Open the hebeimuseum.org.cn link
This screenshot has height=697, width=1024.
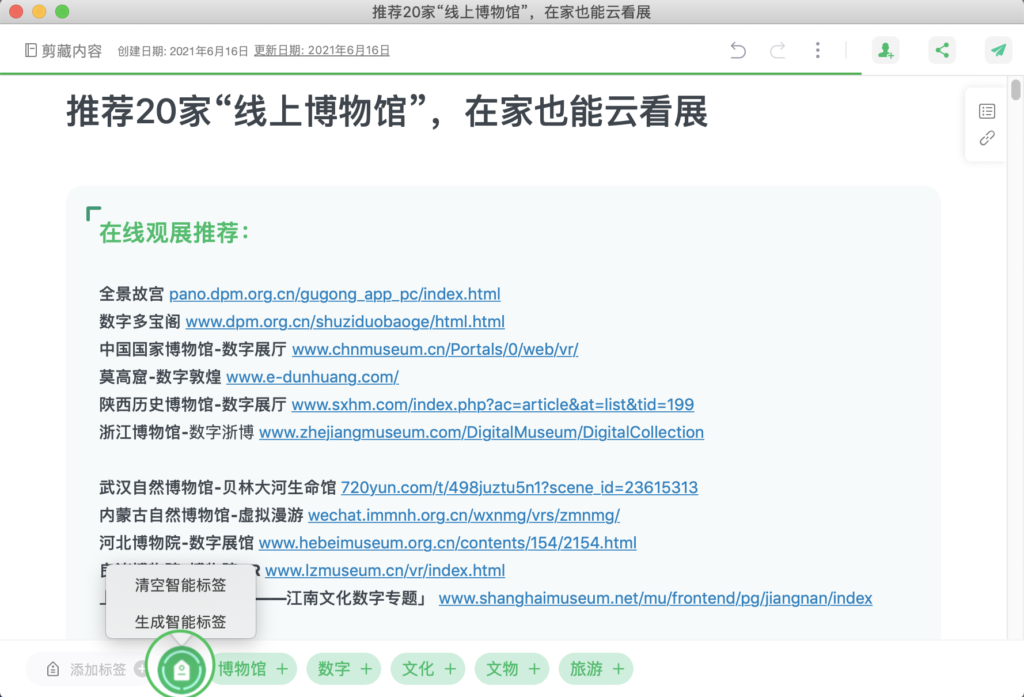point(447,542)
